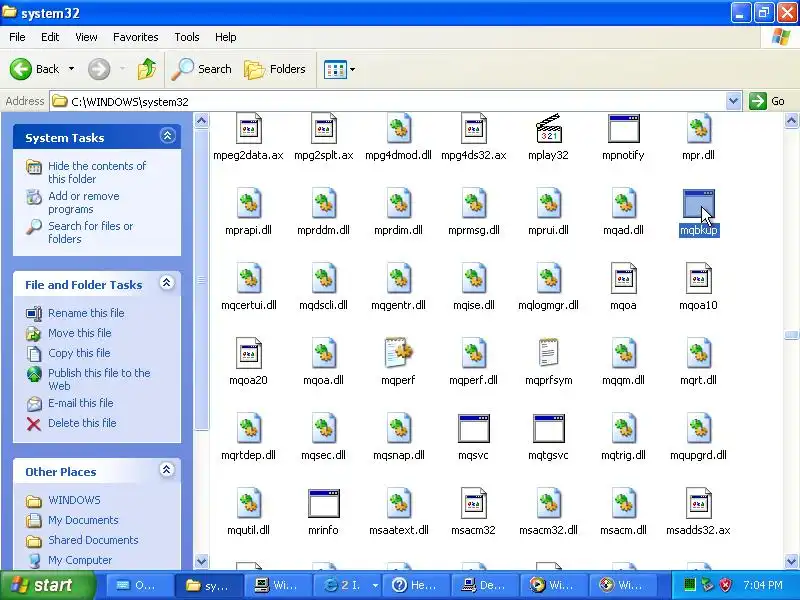Select the mqsvc application icon
The height and width of the screenshot is (600, 800).
coord(473,429)
